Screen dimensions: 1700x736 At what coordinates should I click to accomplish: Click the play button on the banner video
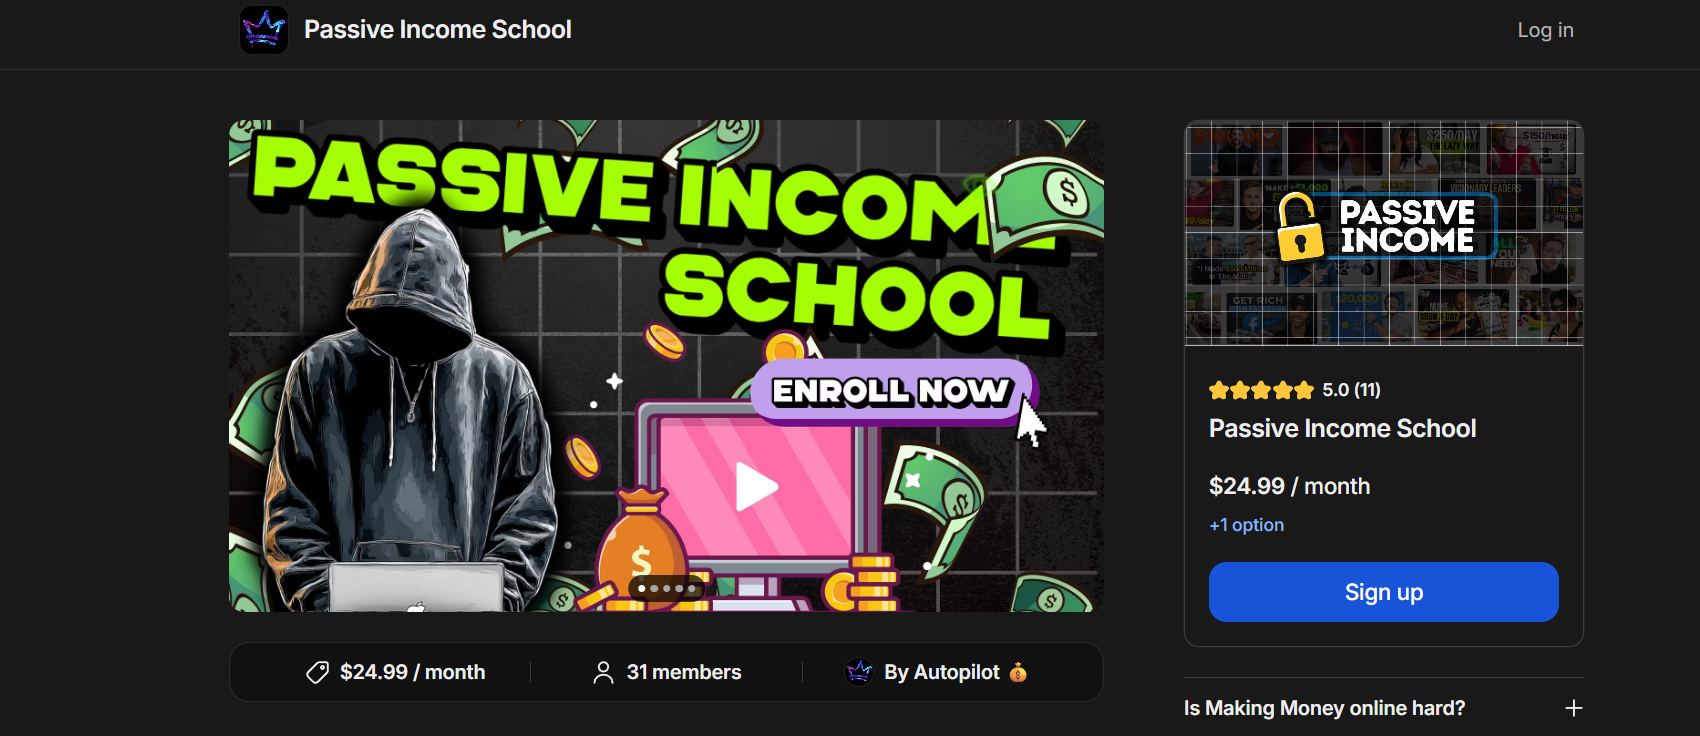756,486
